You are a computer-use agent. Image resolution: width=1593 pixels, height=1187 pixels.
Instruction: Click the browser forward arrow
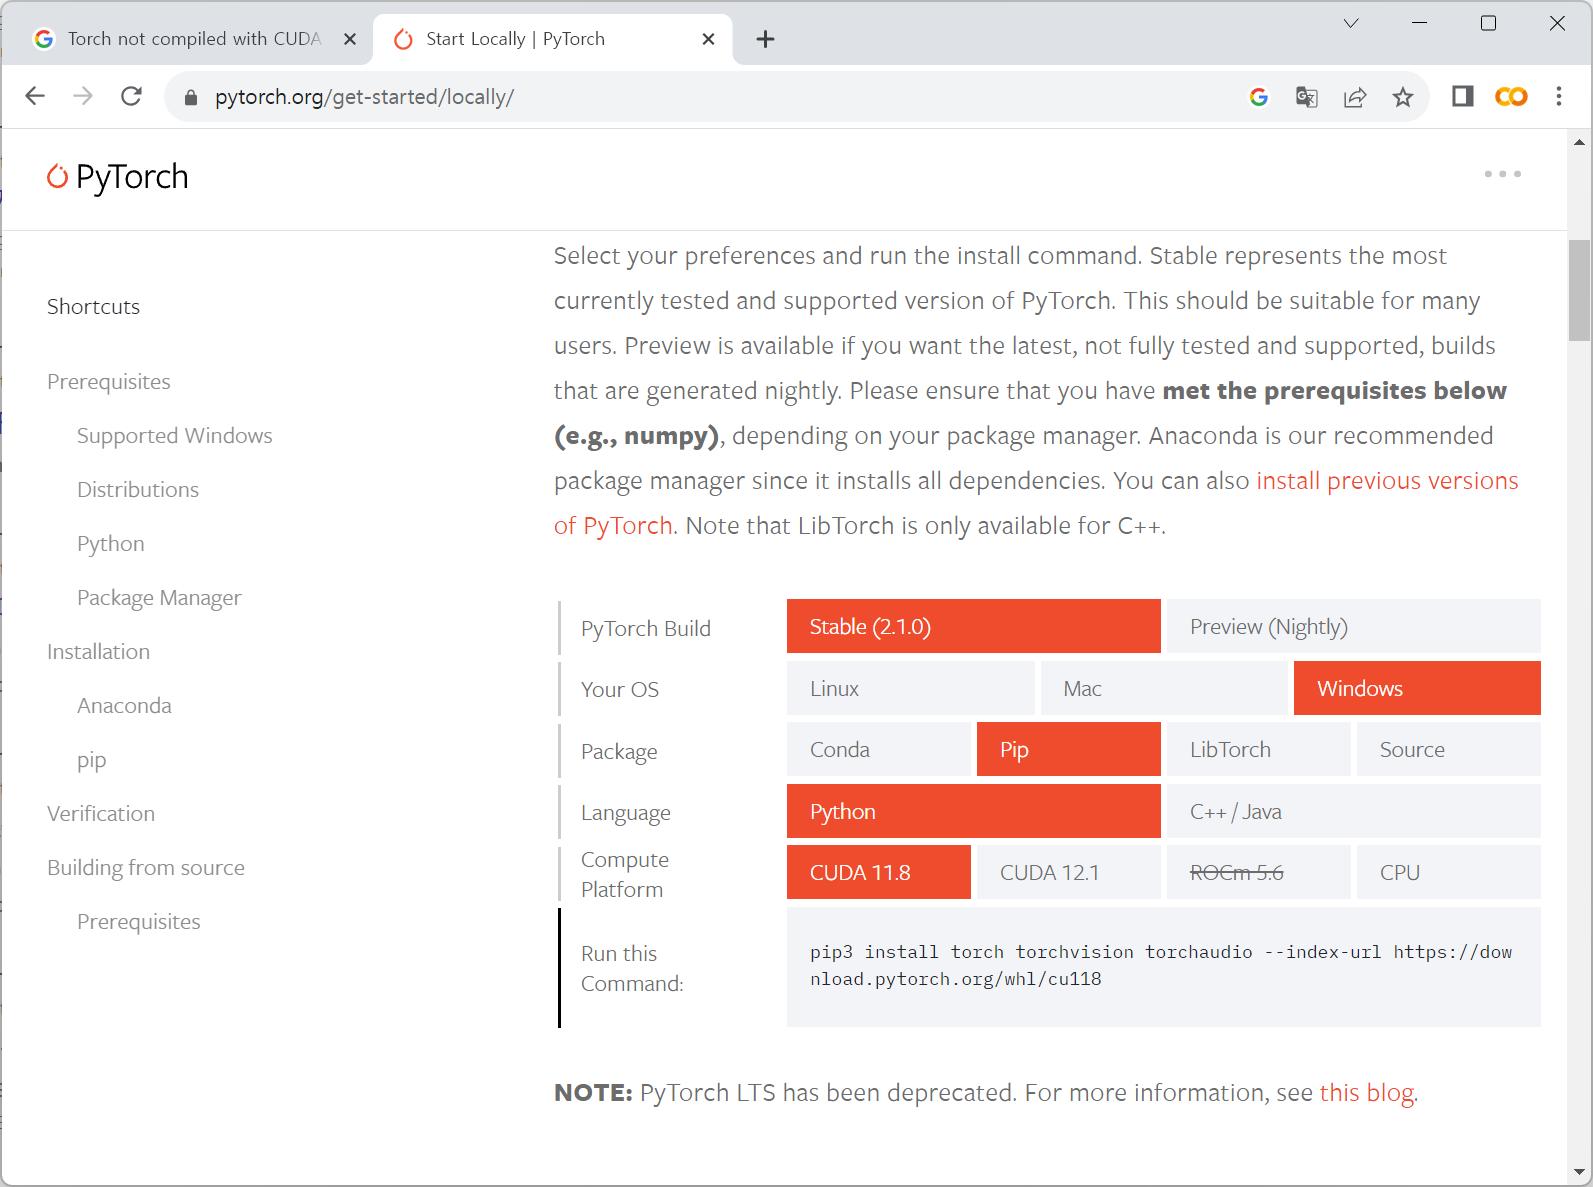coord(83,96)
